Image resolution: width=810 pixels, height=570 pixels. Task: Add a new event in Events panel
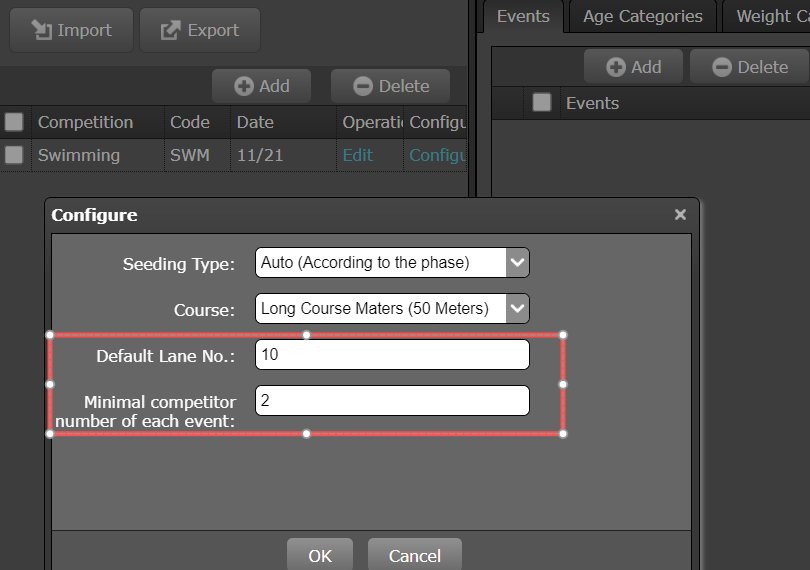[x=617, y=67]
